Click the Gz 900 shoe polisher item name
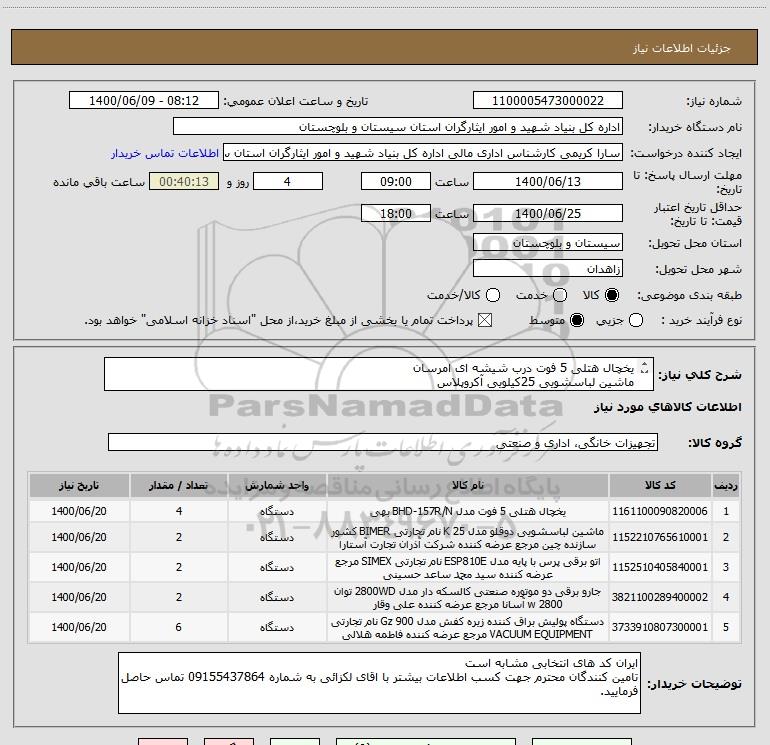 [x=468, y=628]
